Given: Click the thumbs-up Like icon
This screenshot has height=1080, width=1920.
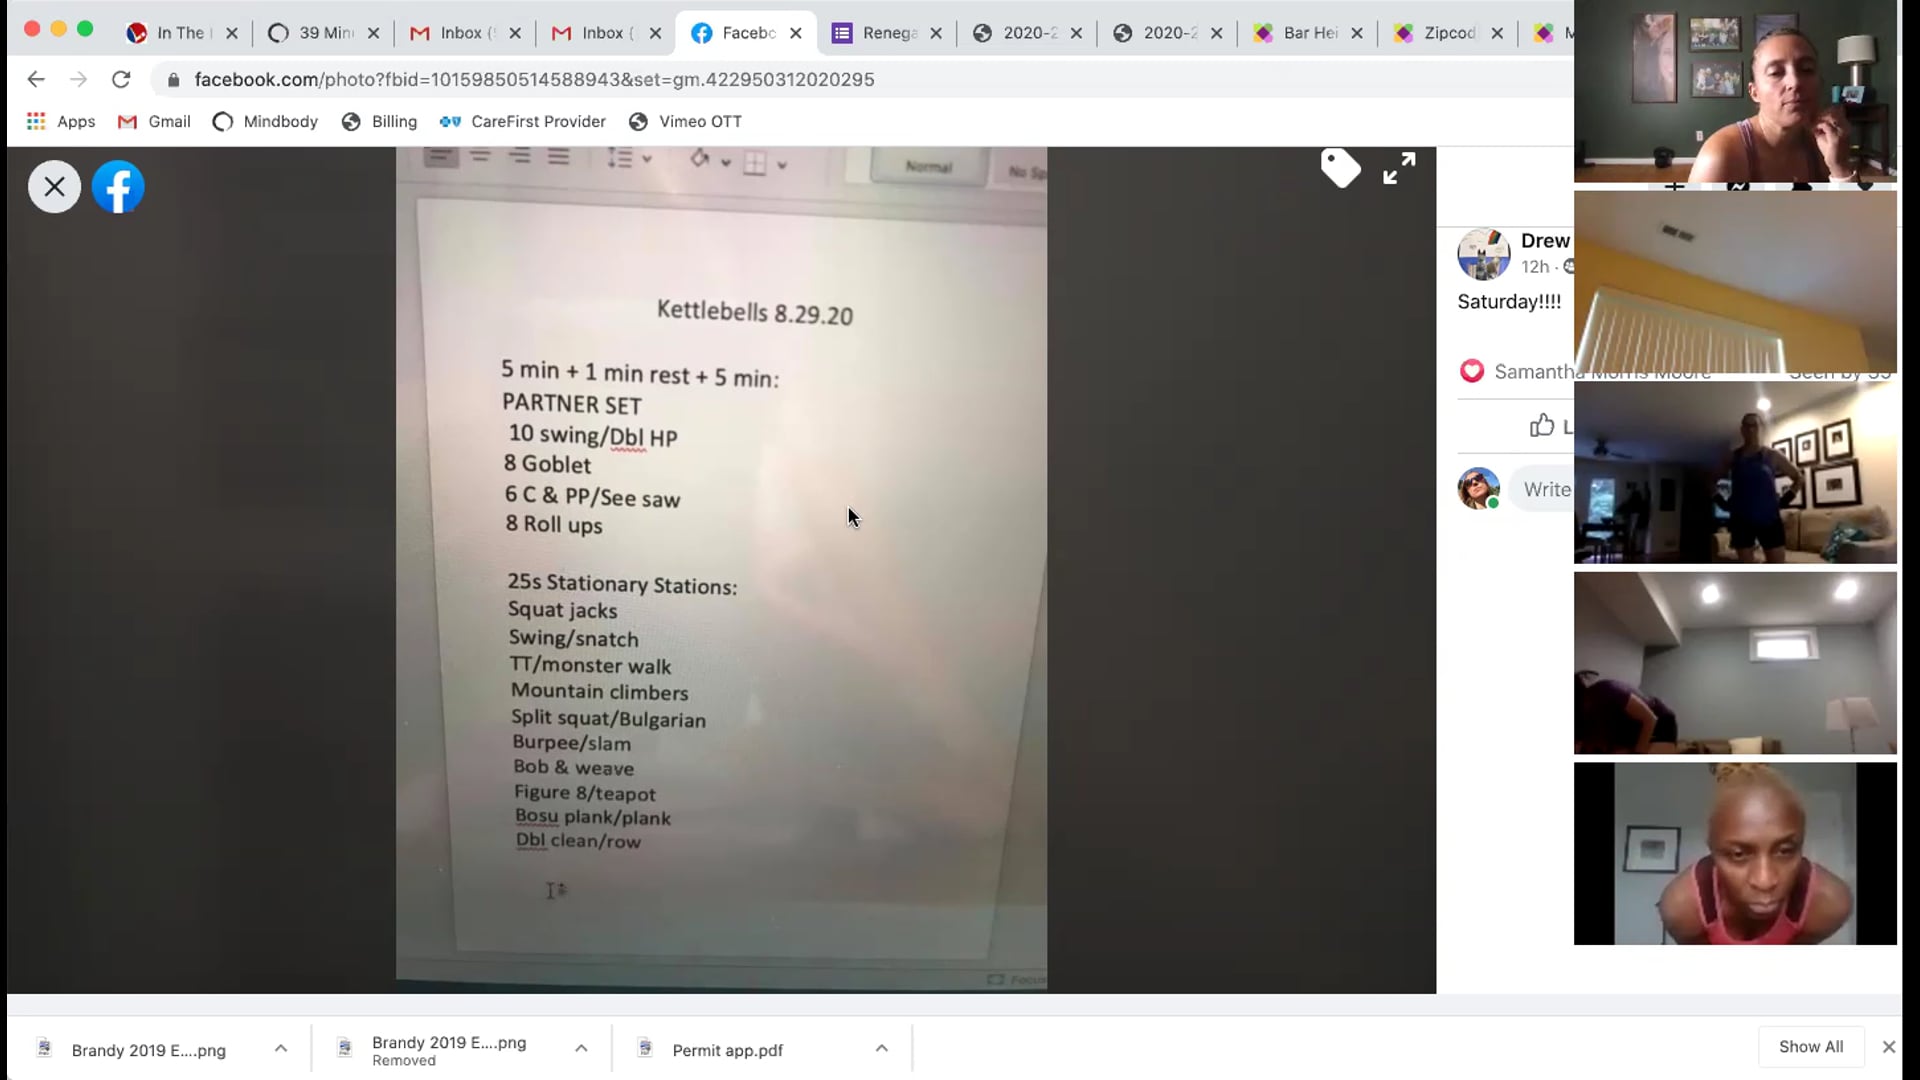Looking at the screenshot, I should pyautogui.click(x=1542, y=425).
